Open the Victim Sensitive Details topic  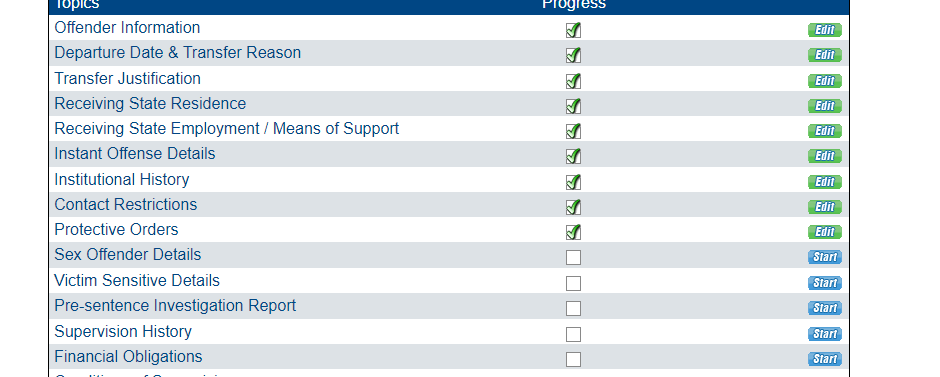[x=137, y=281]
